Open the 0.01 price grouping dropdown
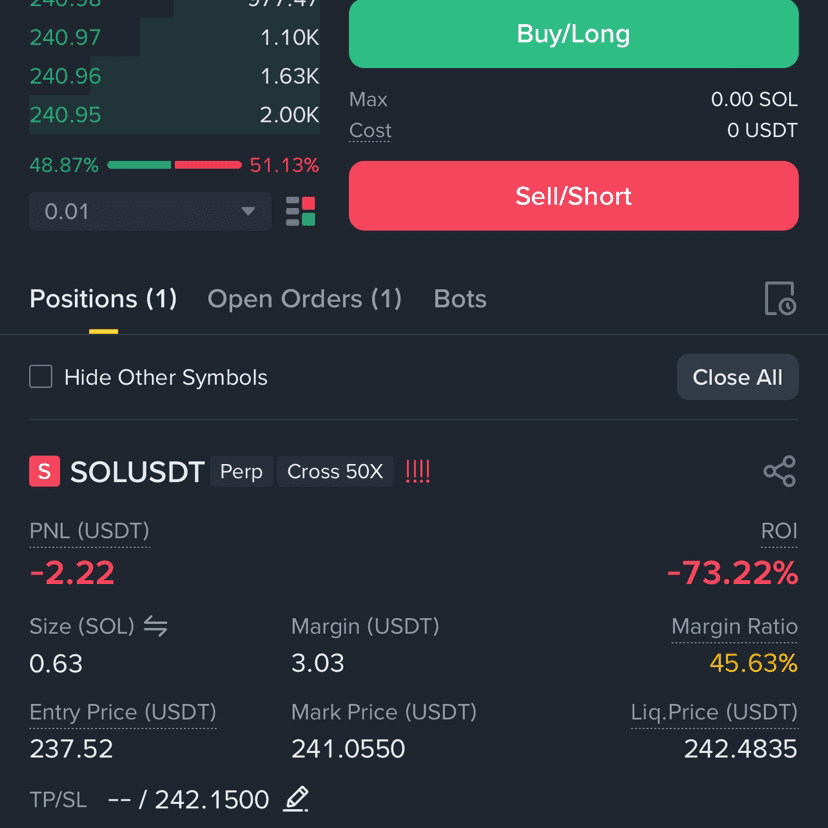 (x=150, y=211)
